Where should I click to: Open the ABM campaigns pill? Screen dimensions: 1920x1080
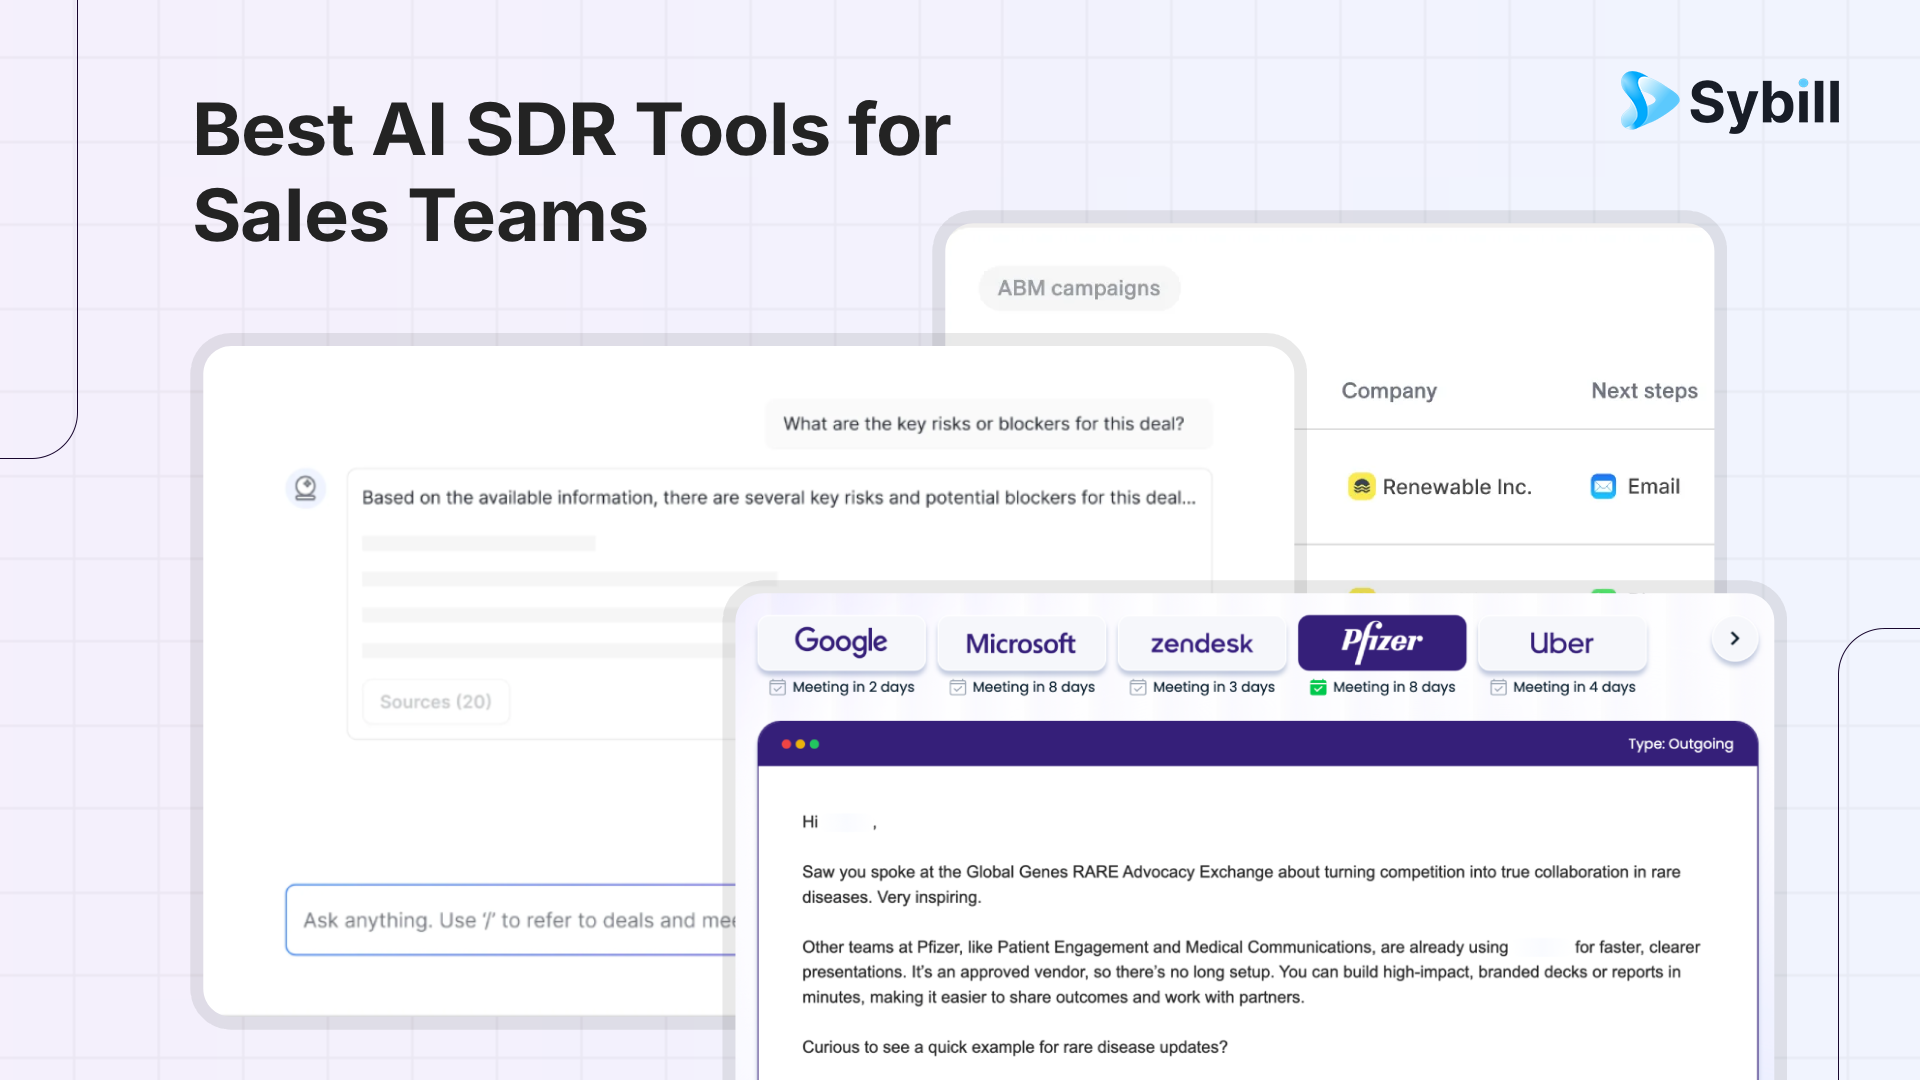tap(1079, 288)
